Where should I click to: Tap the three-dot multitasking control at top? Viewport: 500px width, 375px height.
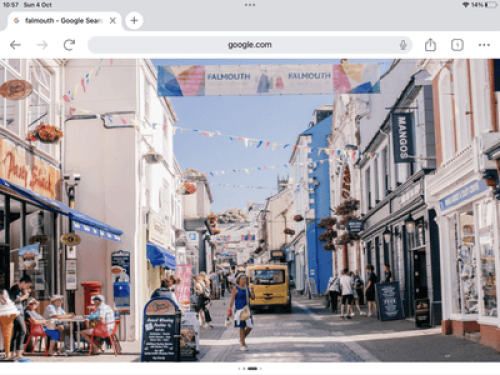pos(250,5)
